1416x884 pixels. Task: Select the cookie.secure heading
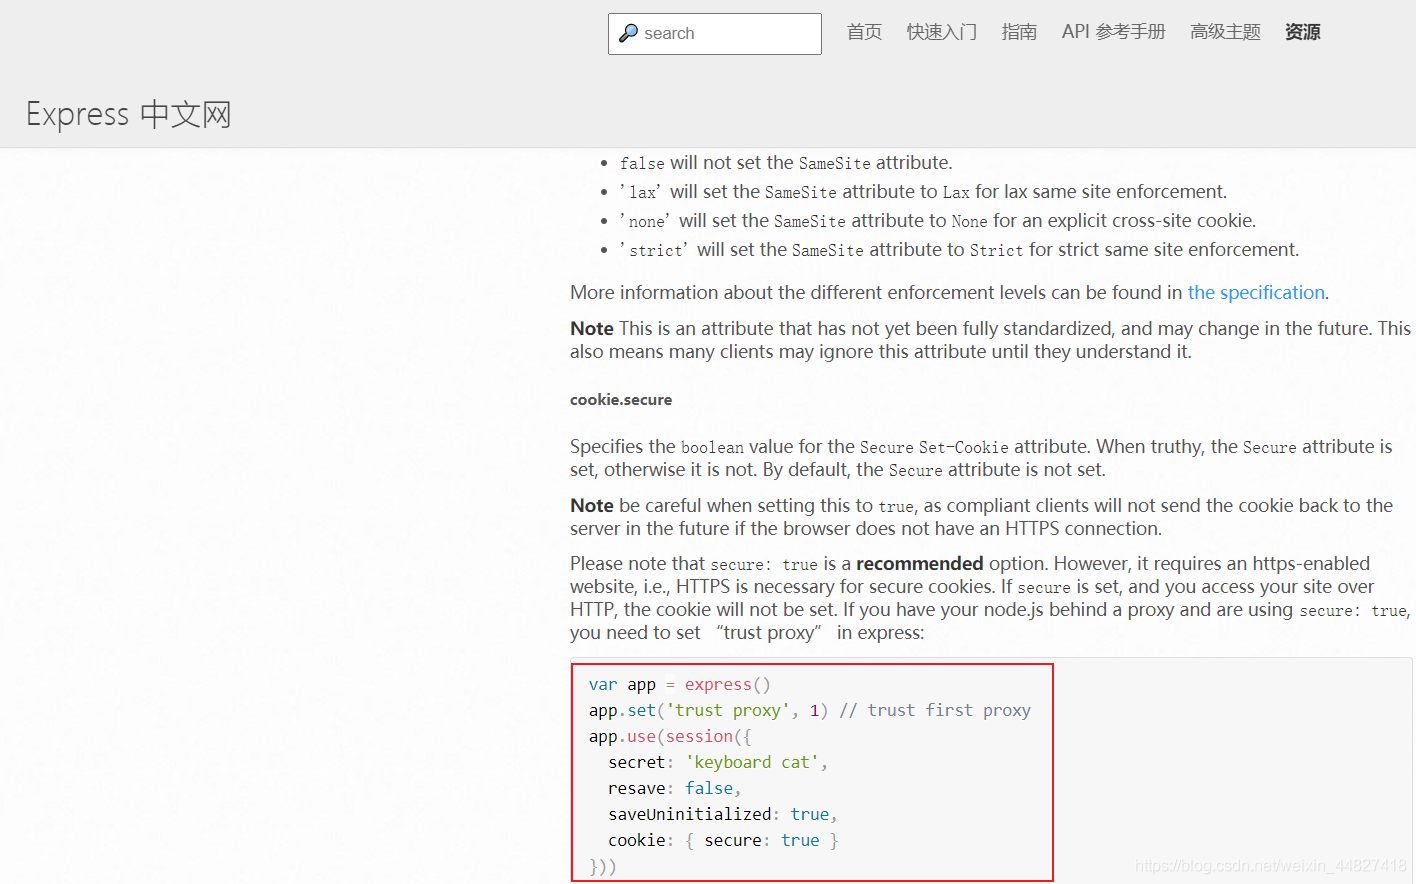point(621,399)
